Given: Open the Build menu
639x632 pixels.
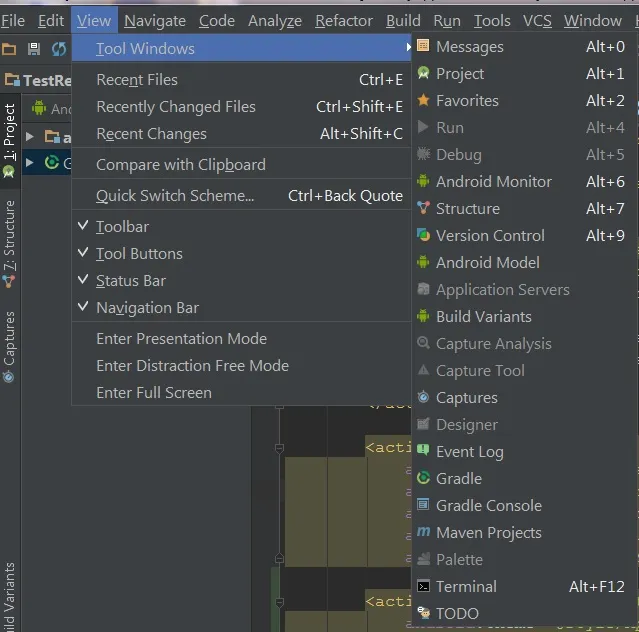Looking at the screenshot, I should pyautogui.click(x=403, y=20).
